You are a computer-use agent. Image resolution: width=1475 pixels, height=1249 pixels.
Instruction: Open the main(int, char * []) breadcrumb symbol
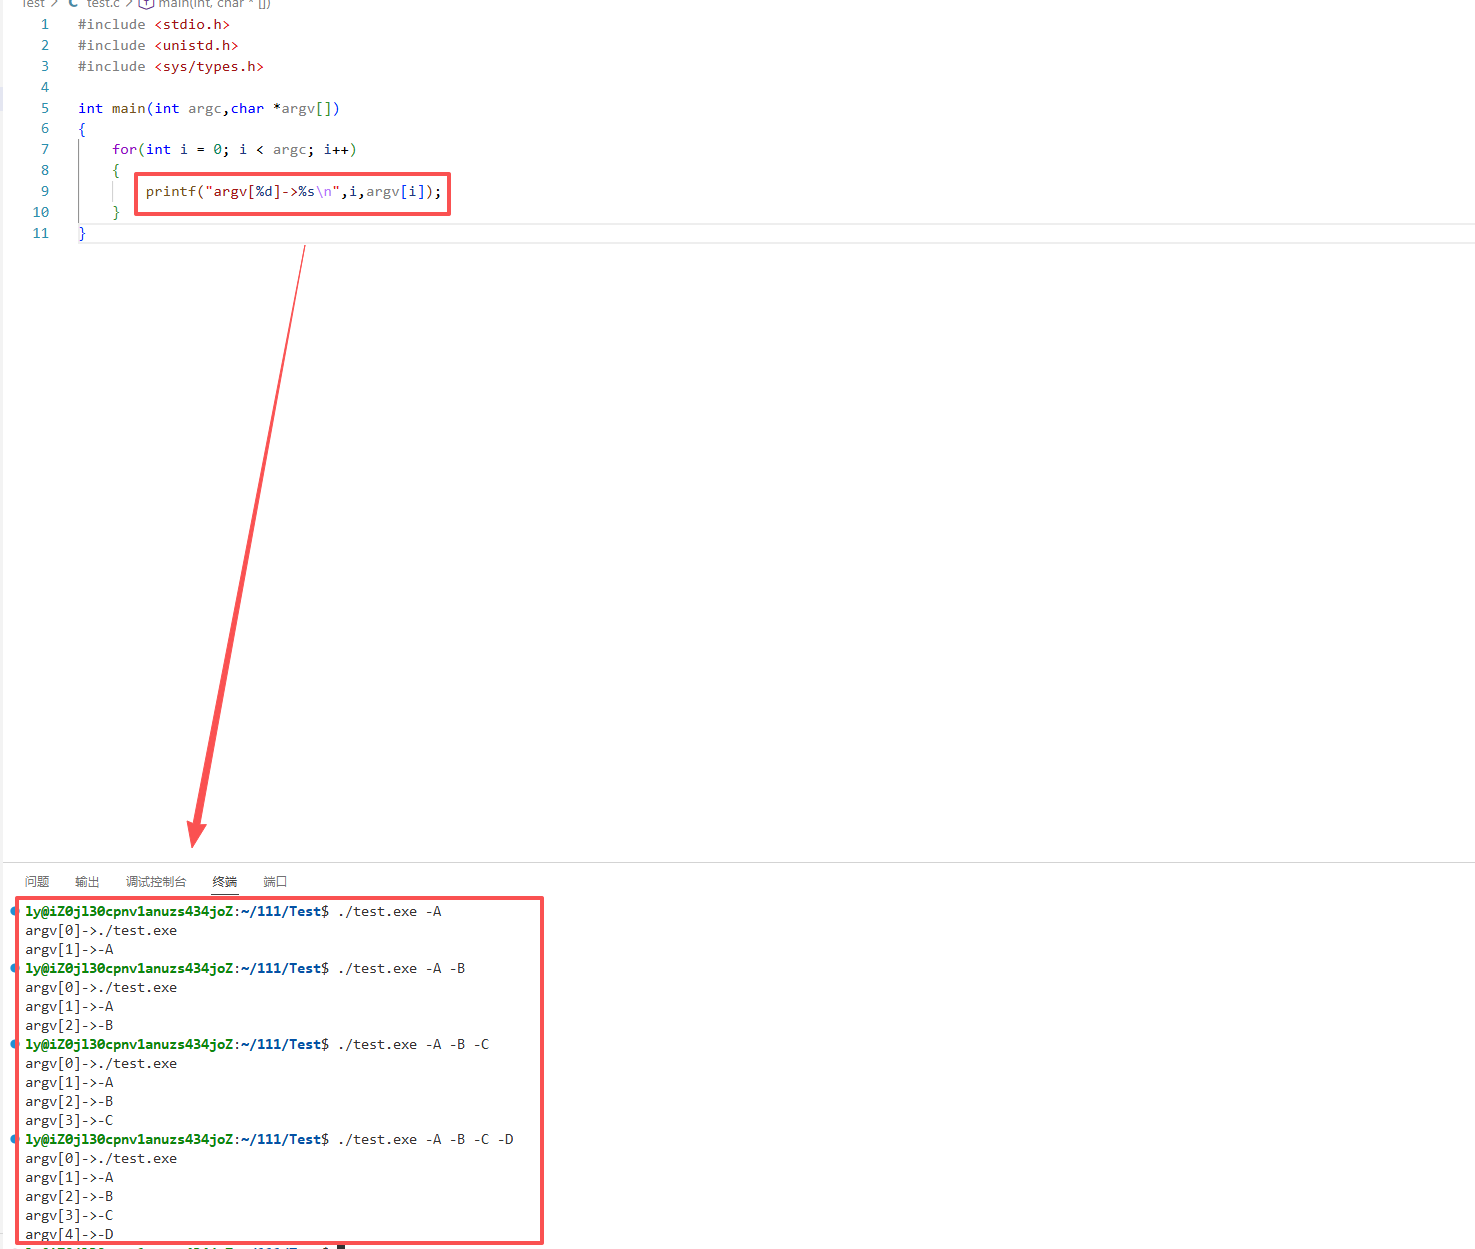click(205, 4)
